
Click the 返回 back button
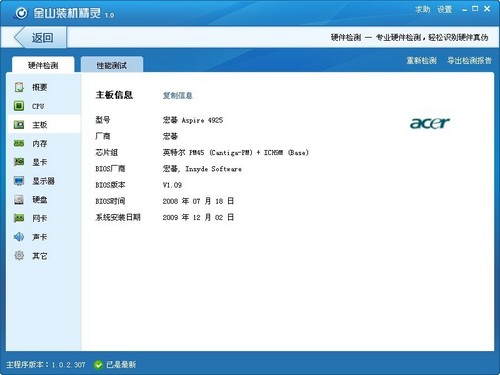pyautogui.click(x=39, y=37)
